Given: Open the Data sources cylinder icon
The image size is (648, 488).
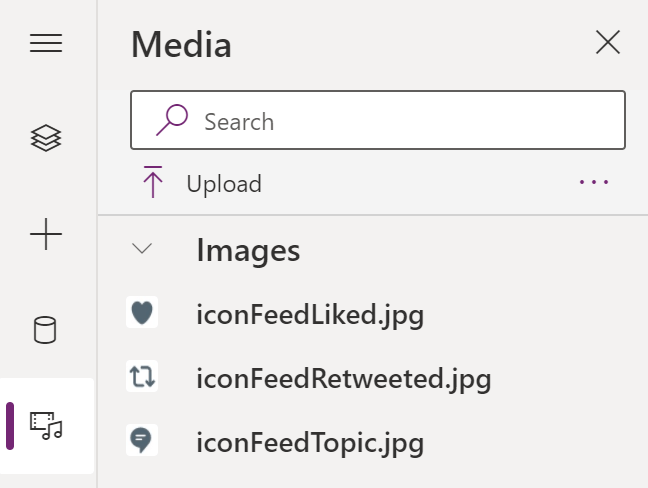Looking at the screenshot, I should 46,330.
